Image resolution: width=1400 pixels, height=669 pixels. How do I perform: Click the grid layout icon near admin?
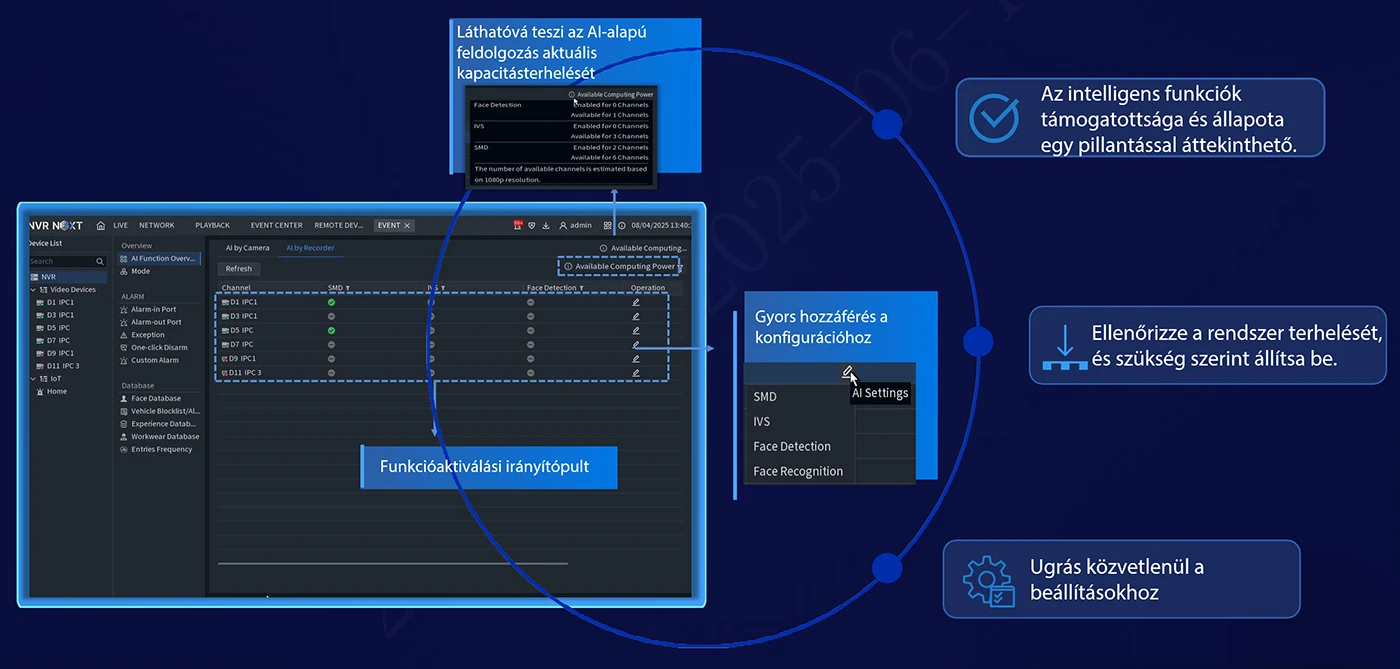[x=607, y=226]
